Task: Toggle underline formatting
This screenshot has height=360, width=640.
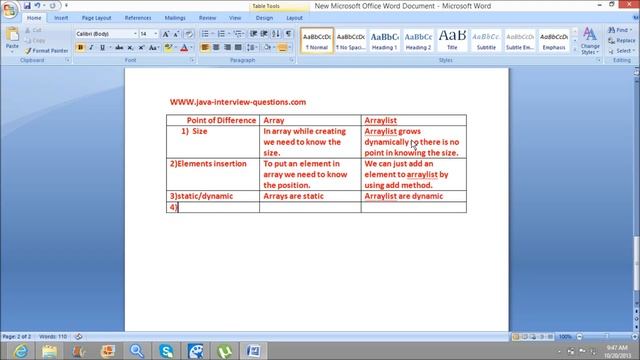Action: coord(102,48)
